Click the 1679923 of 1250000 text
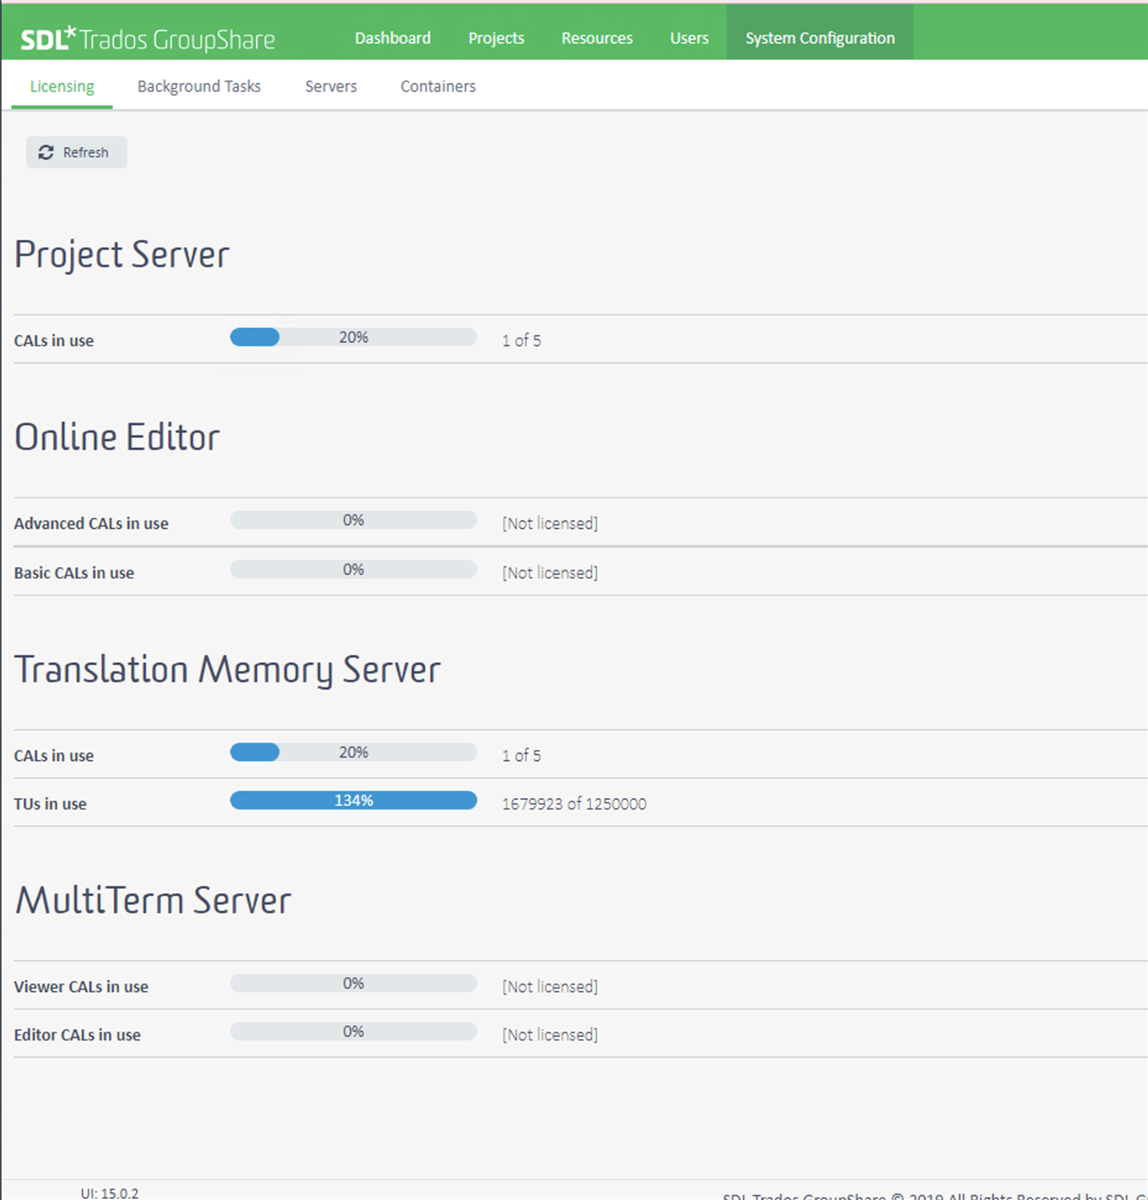 574,804
